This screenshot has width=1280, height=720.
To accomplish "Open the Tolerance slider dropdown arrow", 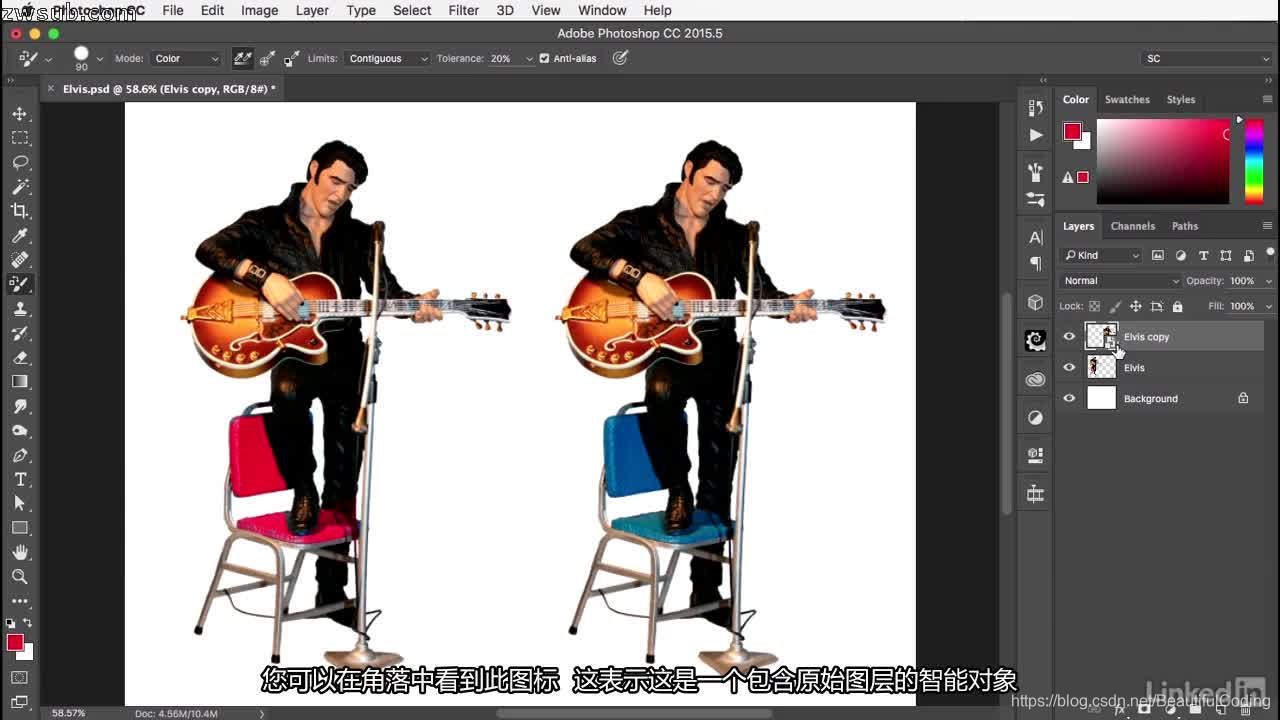I will click(x=529, y=58).
